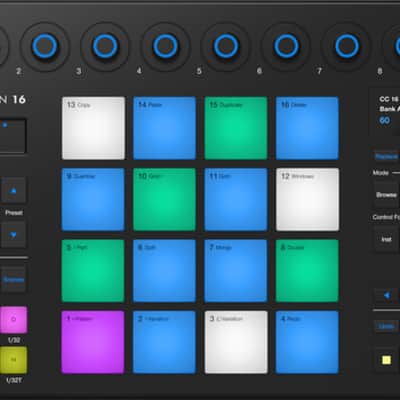Click the Inst control button
Image resolution: width=400 pixels, height=400 pixels.
click(386, 239)
